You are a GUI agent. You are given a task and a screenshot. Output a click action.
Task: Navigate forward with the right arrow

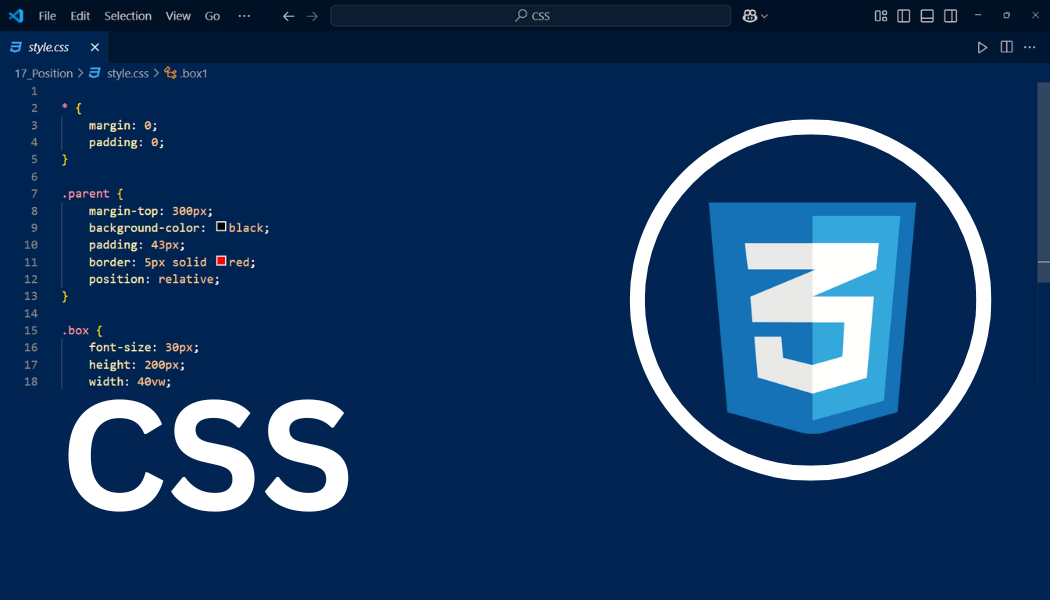pos(312,15)
